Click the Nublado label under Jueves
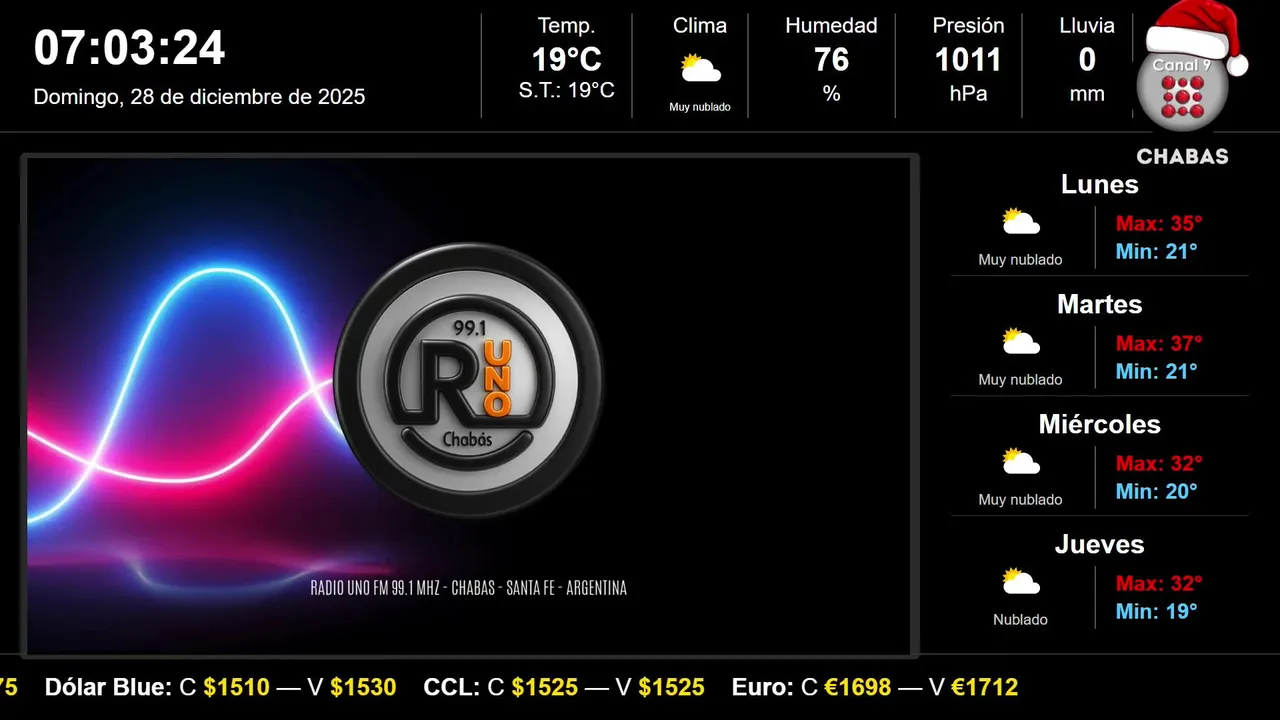Viewport: 1280px width, 720px height. (x=1021, y=619)
